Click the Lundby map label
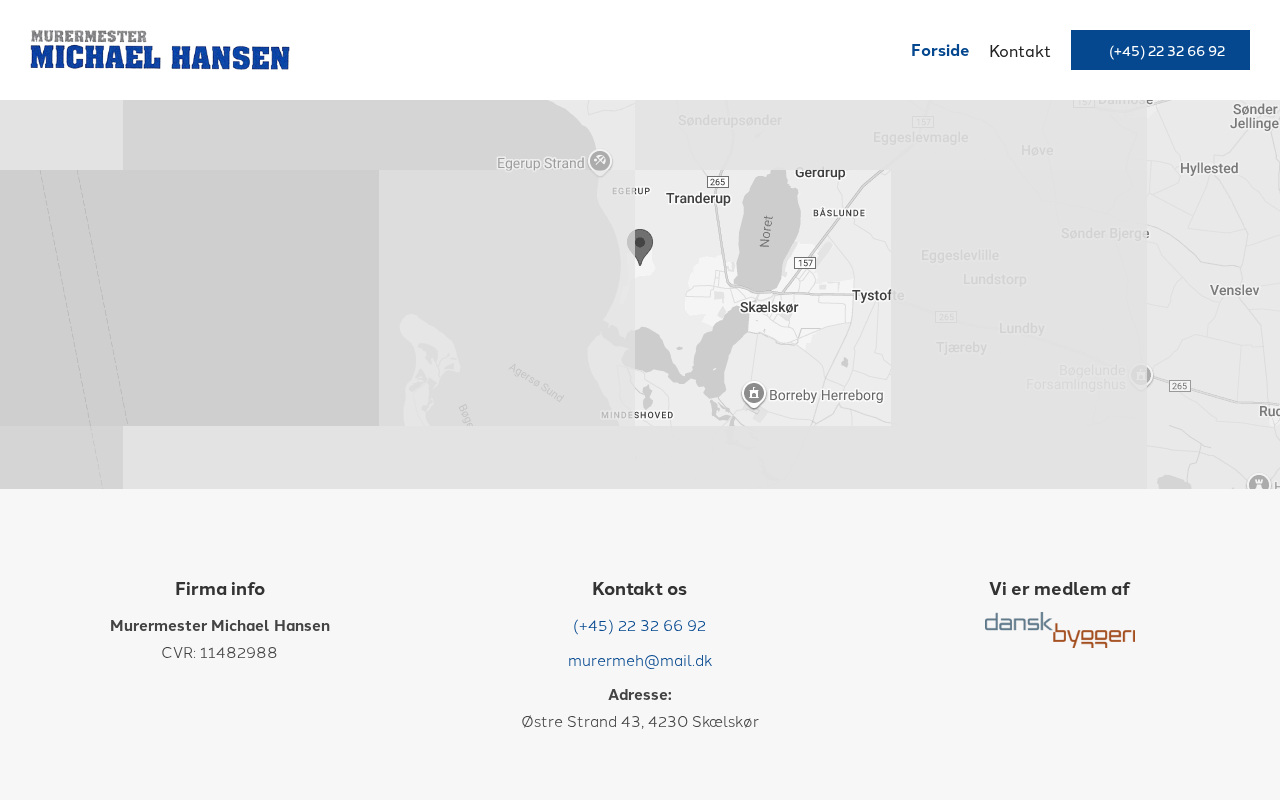 [1021, 327]
